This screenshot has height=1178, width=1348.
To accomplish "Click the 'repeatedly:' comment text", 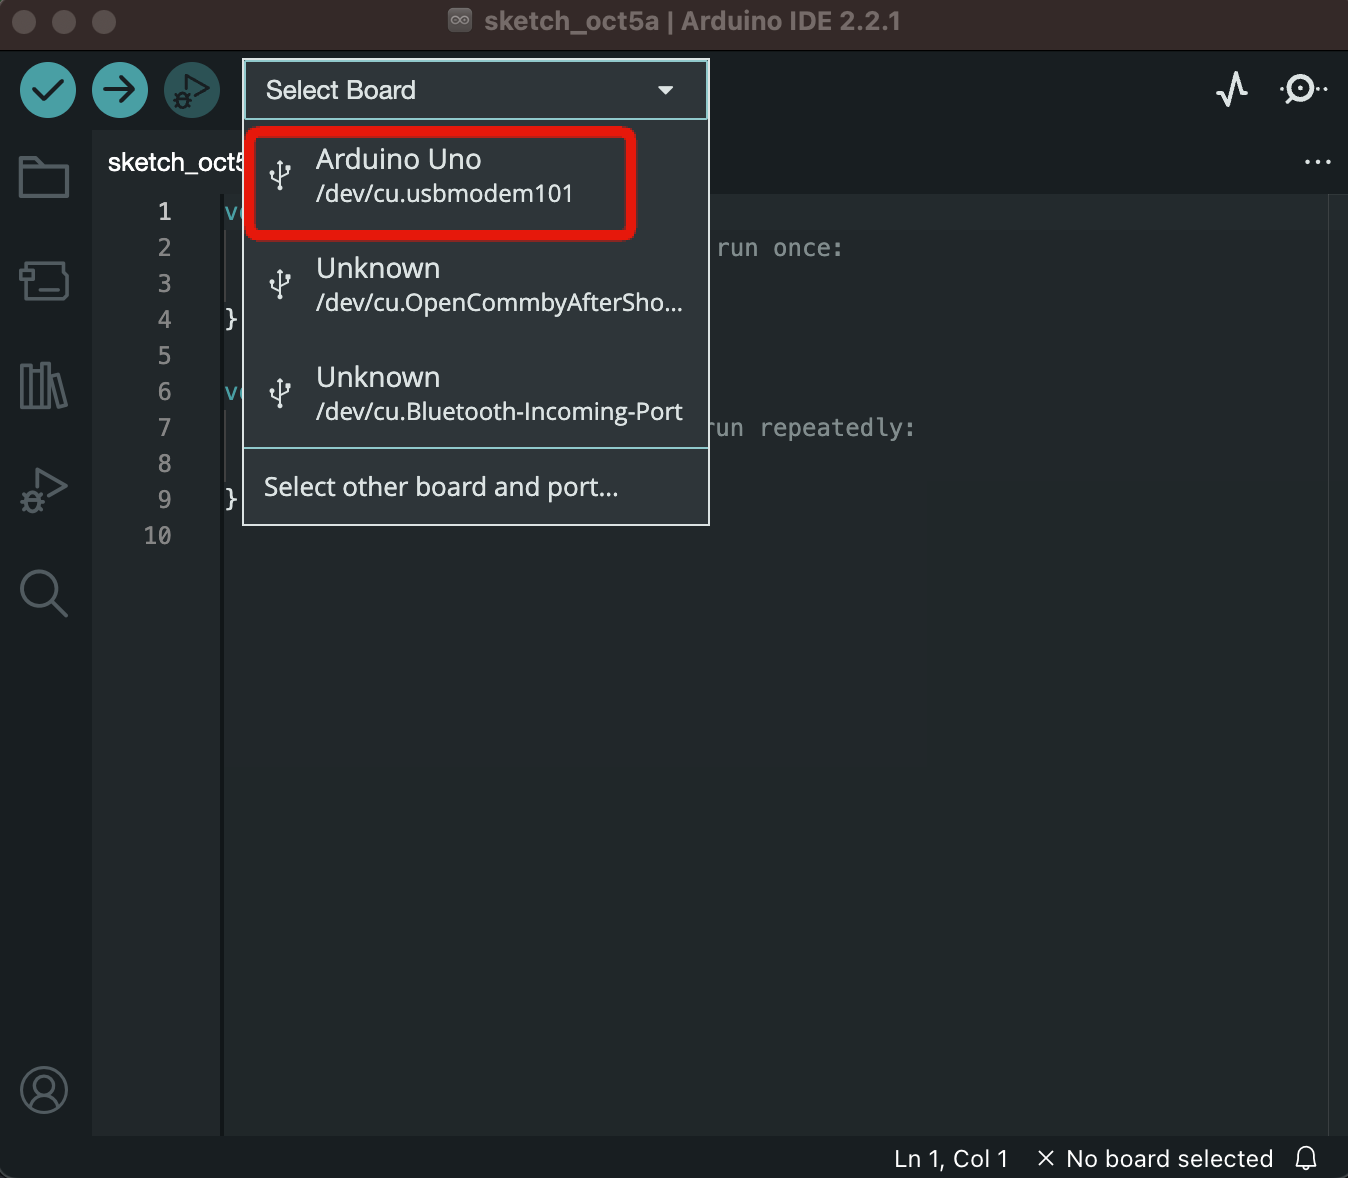I will [837, 428].
